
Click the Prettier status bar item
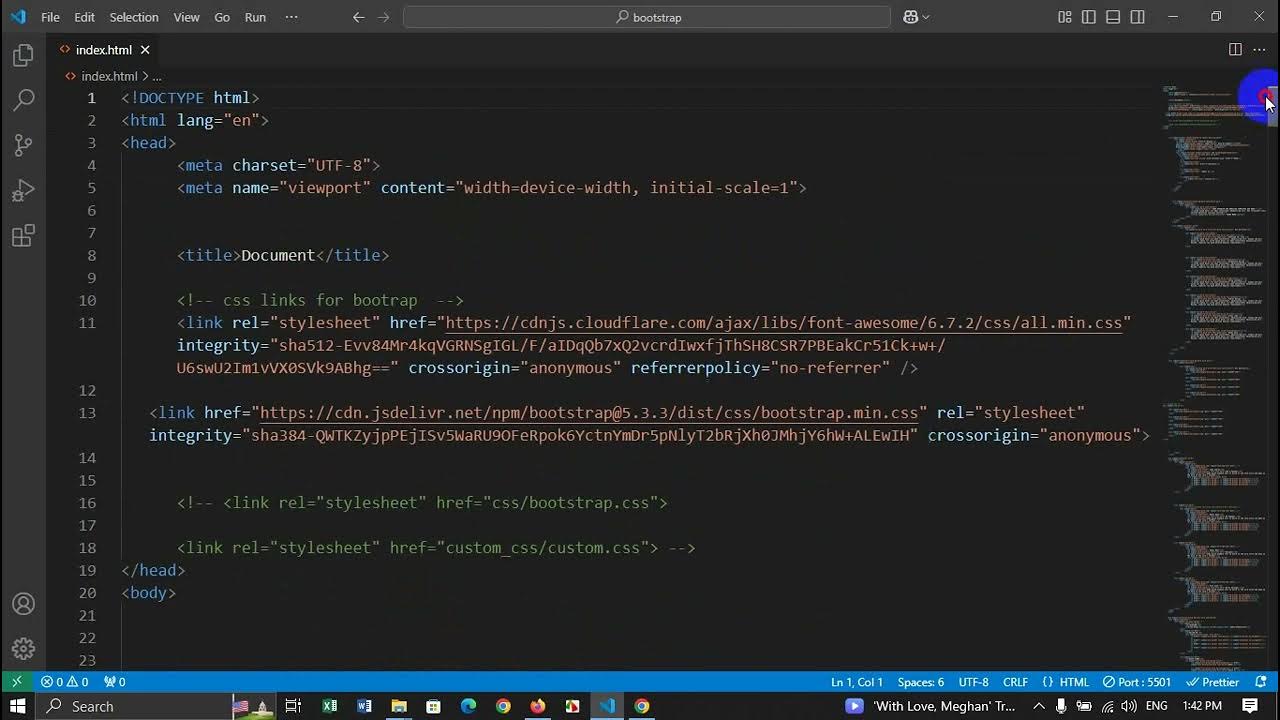(1213, 682)
